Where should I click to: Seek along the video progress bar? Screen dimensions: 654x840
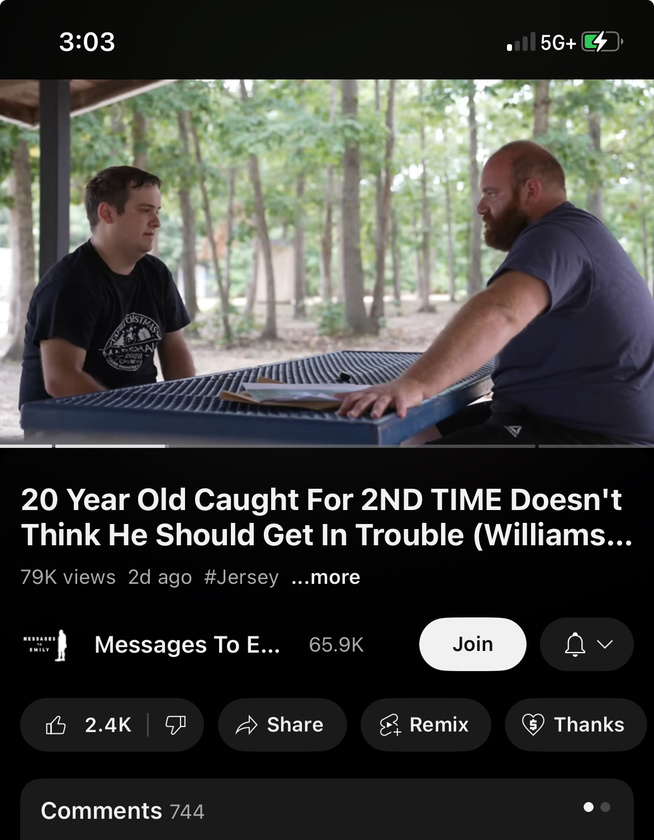click(327, 446)
